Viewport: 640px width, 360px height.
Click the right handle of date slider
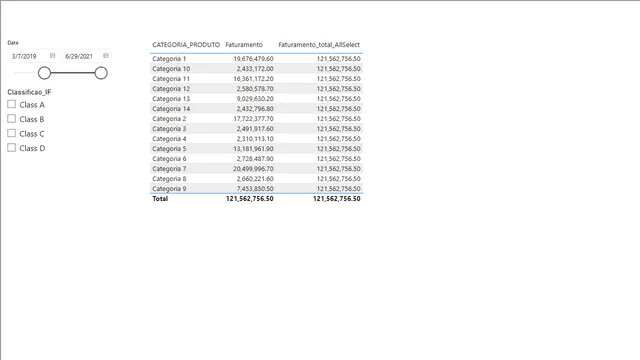[x=101, y=73]
